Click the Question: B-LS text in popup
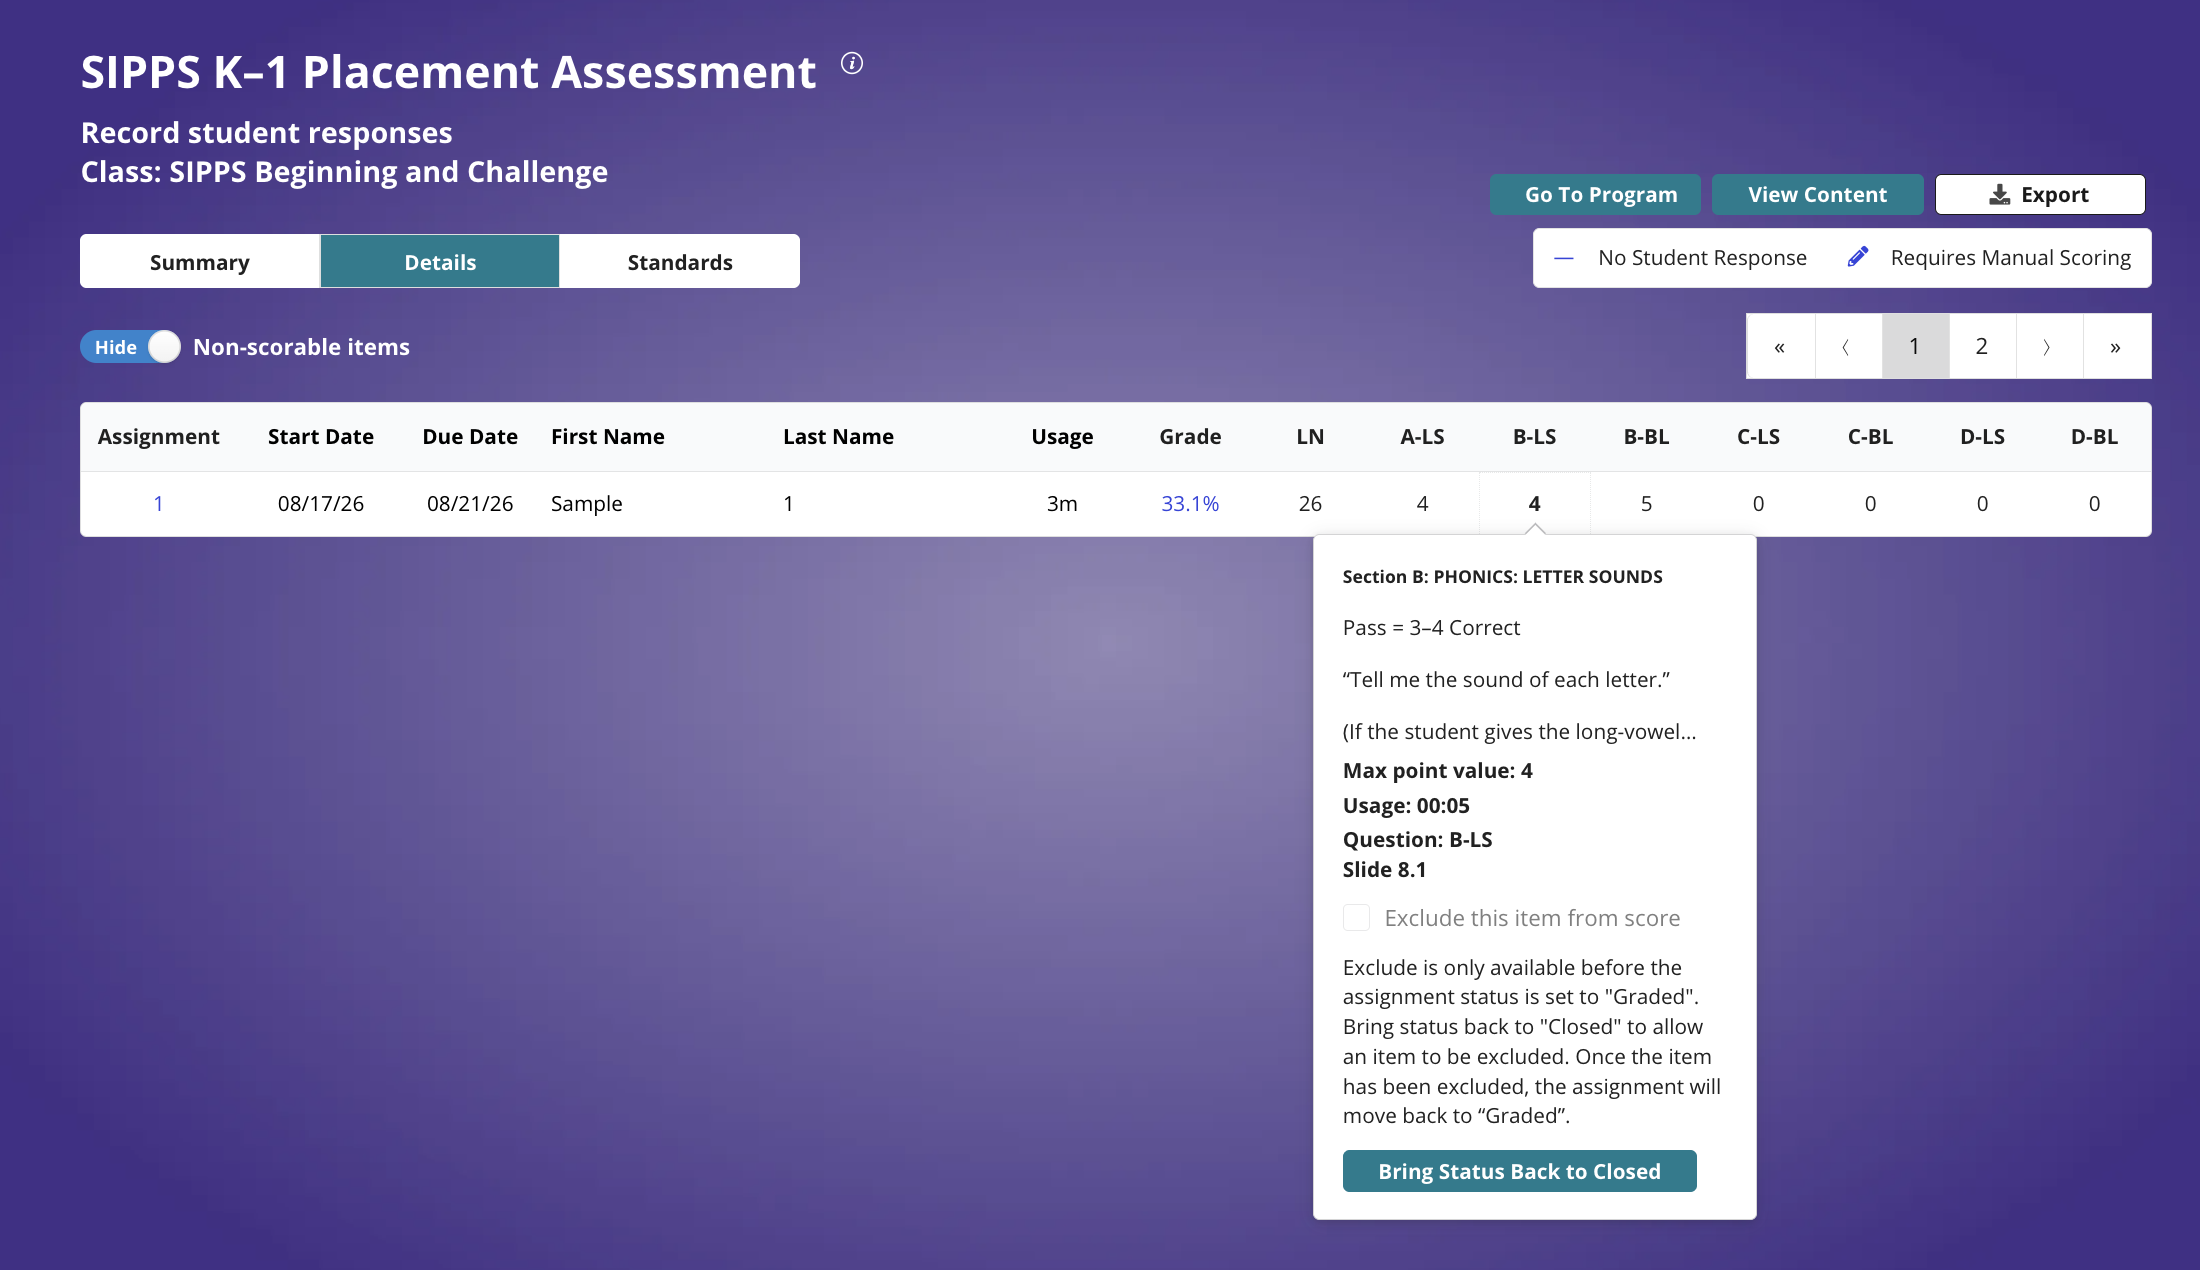 [1417, 840]
